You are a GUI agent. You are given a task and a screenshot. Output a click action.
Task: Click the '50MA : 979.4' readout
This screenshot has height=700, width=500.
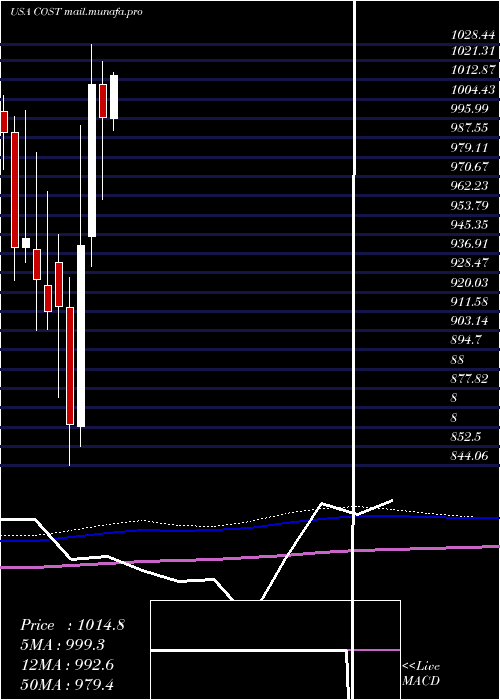click(x=69, y=684)
